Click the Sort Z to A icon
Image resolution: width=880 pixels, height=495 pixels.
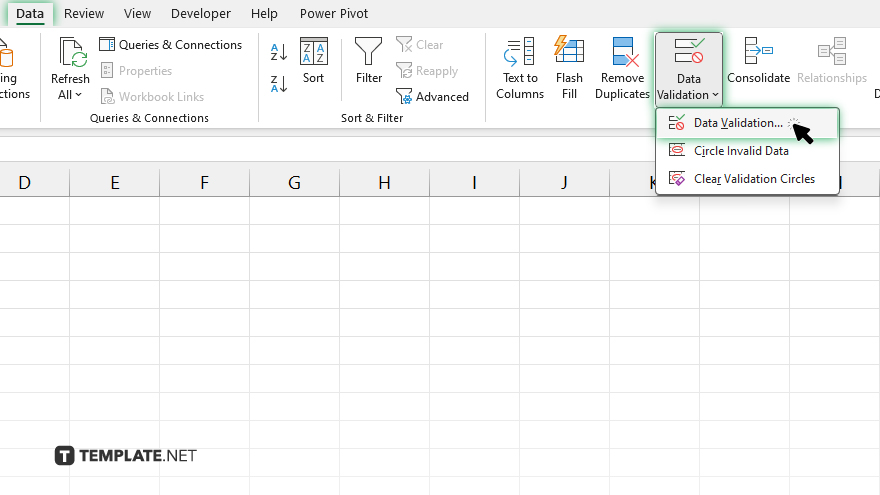pyautogui.click(x=279, y=84)
